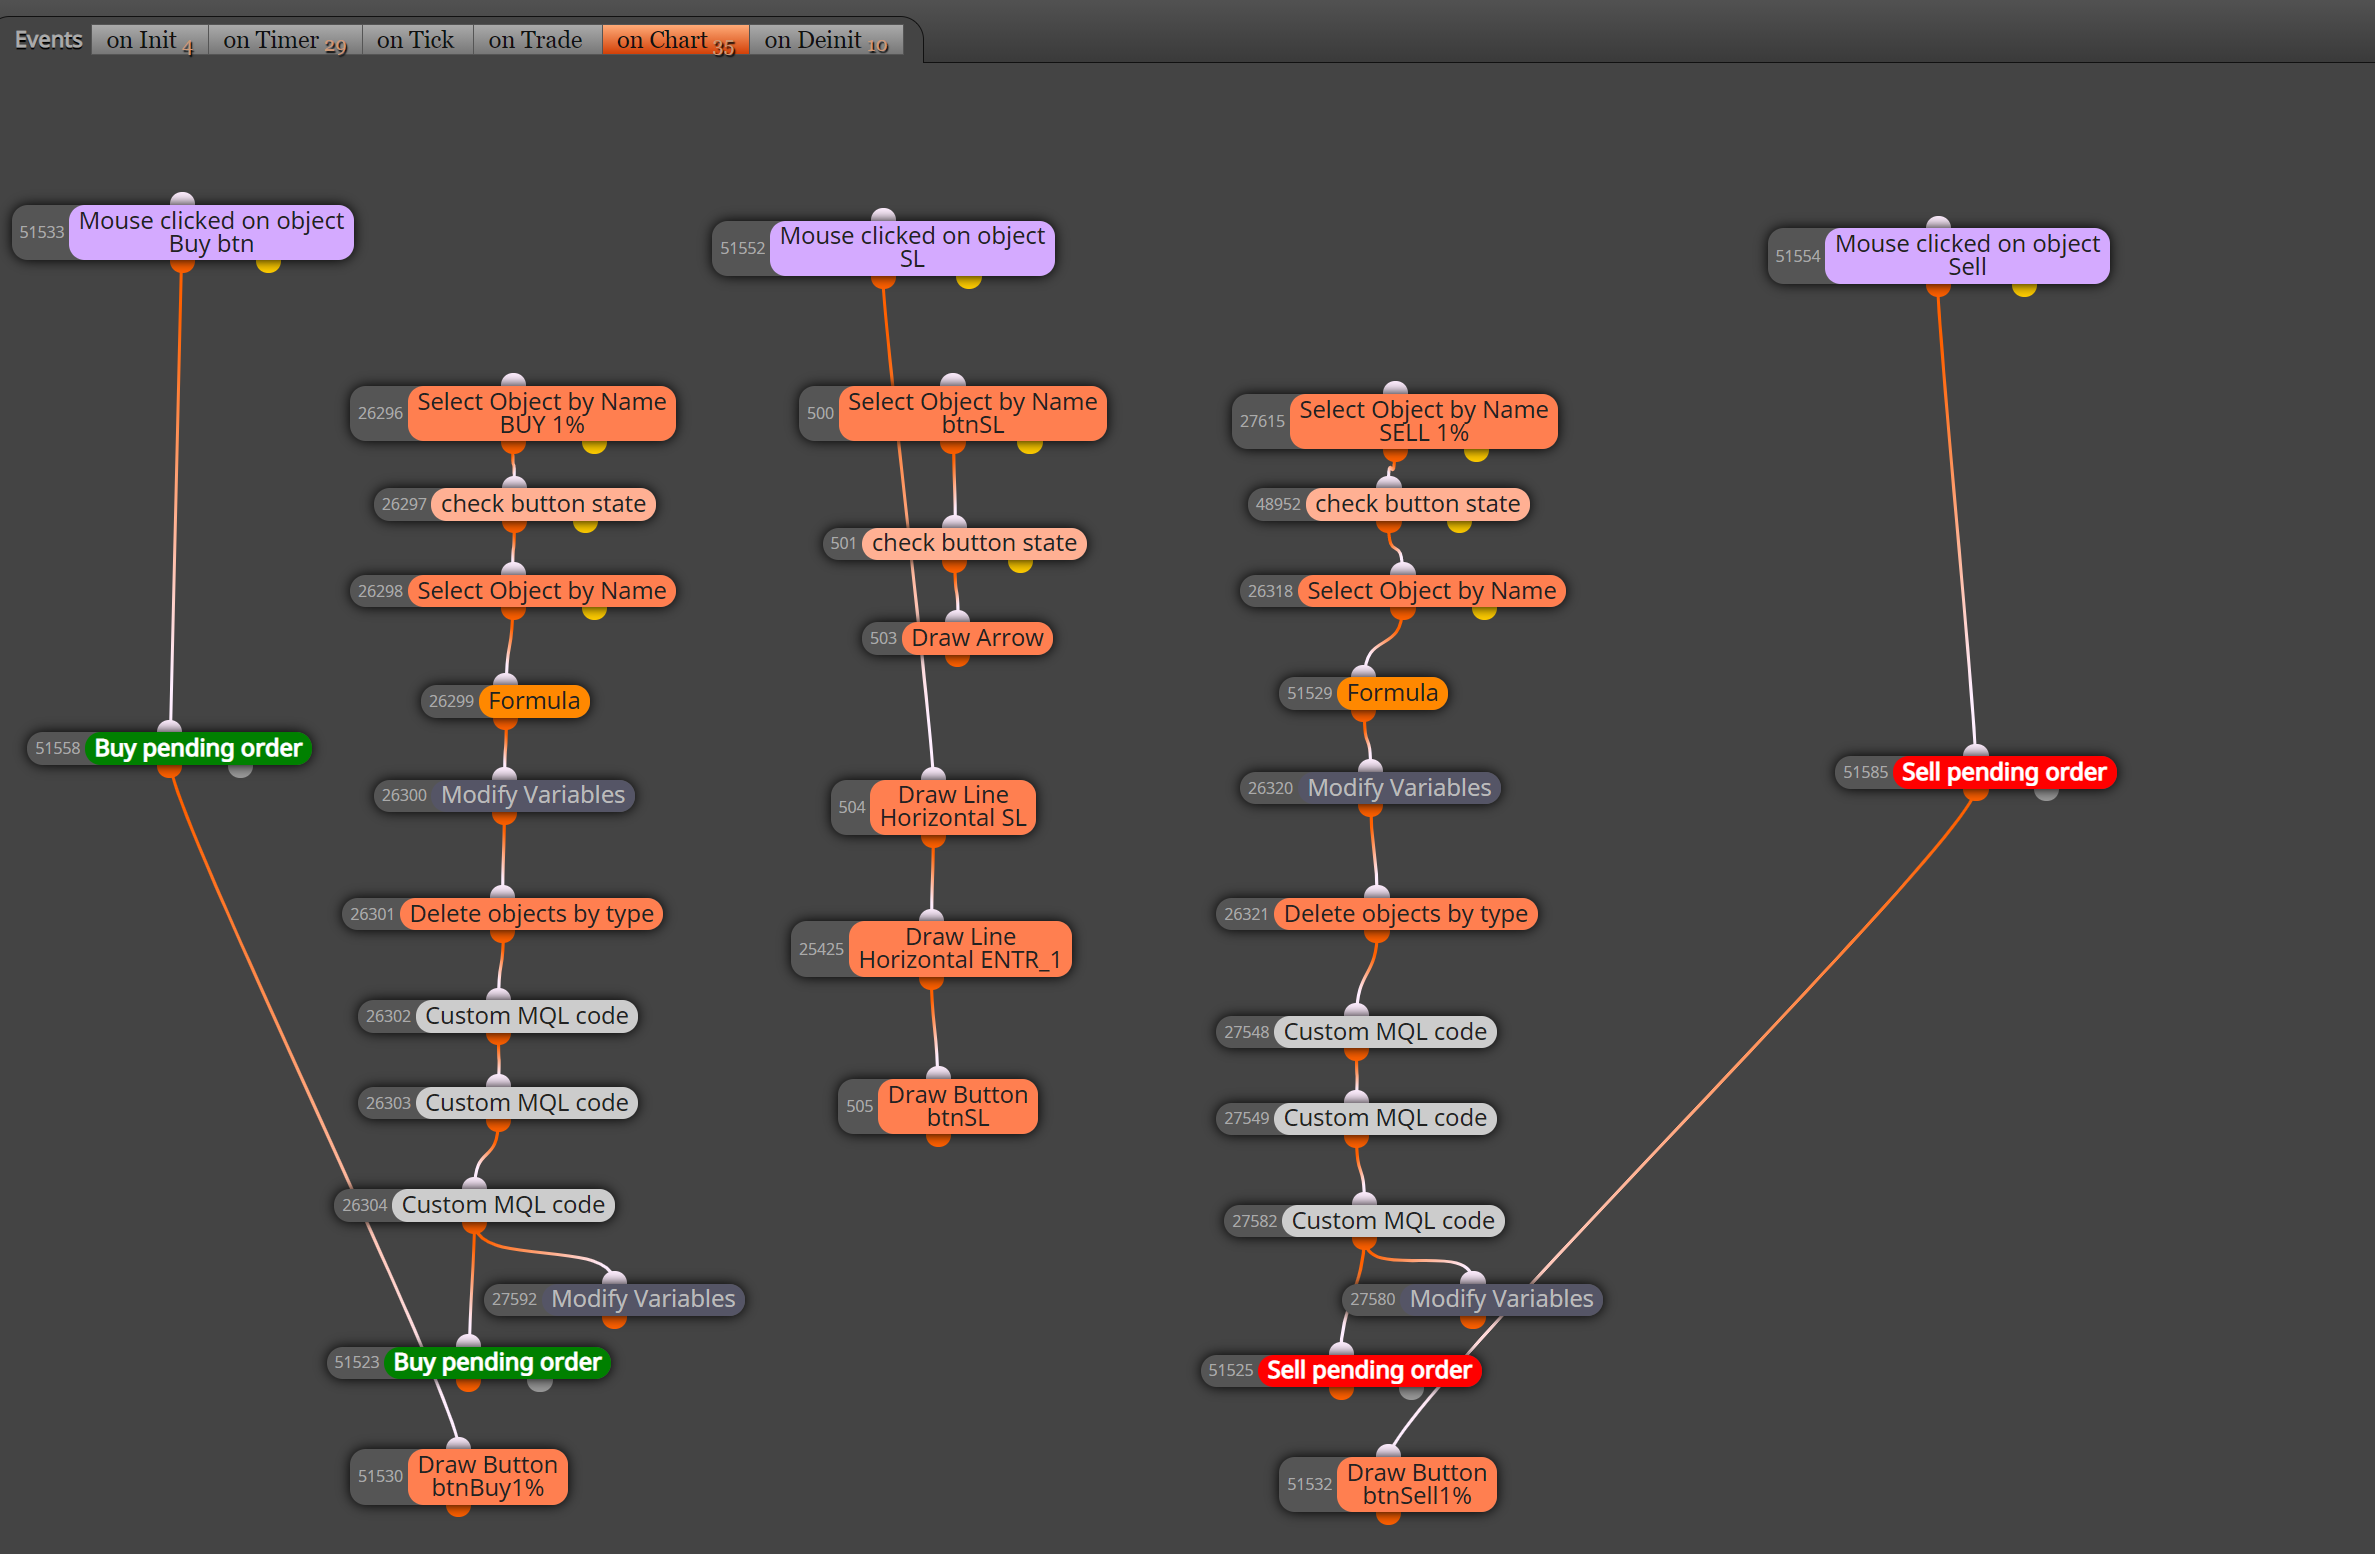Click the Select Object by Name btnSL block
This screenshot has height=1554, width=2375.
tap(973, 413)
